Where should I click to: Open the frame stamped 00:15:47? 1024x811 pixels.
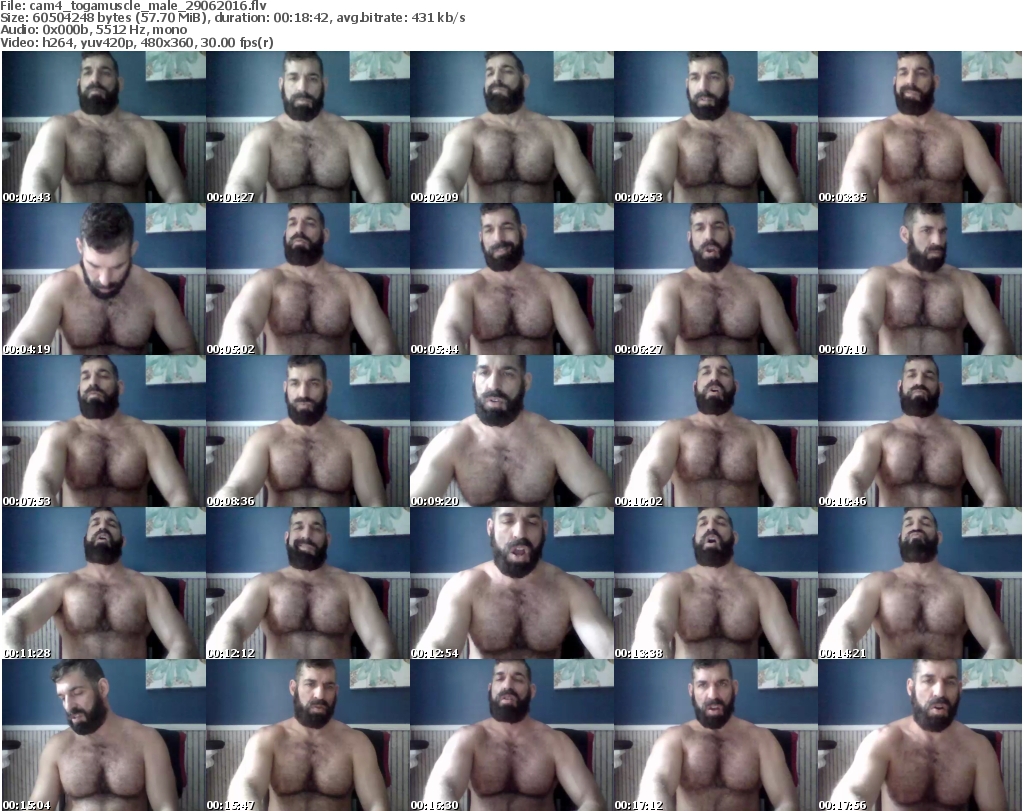(x=308, y=735)
